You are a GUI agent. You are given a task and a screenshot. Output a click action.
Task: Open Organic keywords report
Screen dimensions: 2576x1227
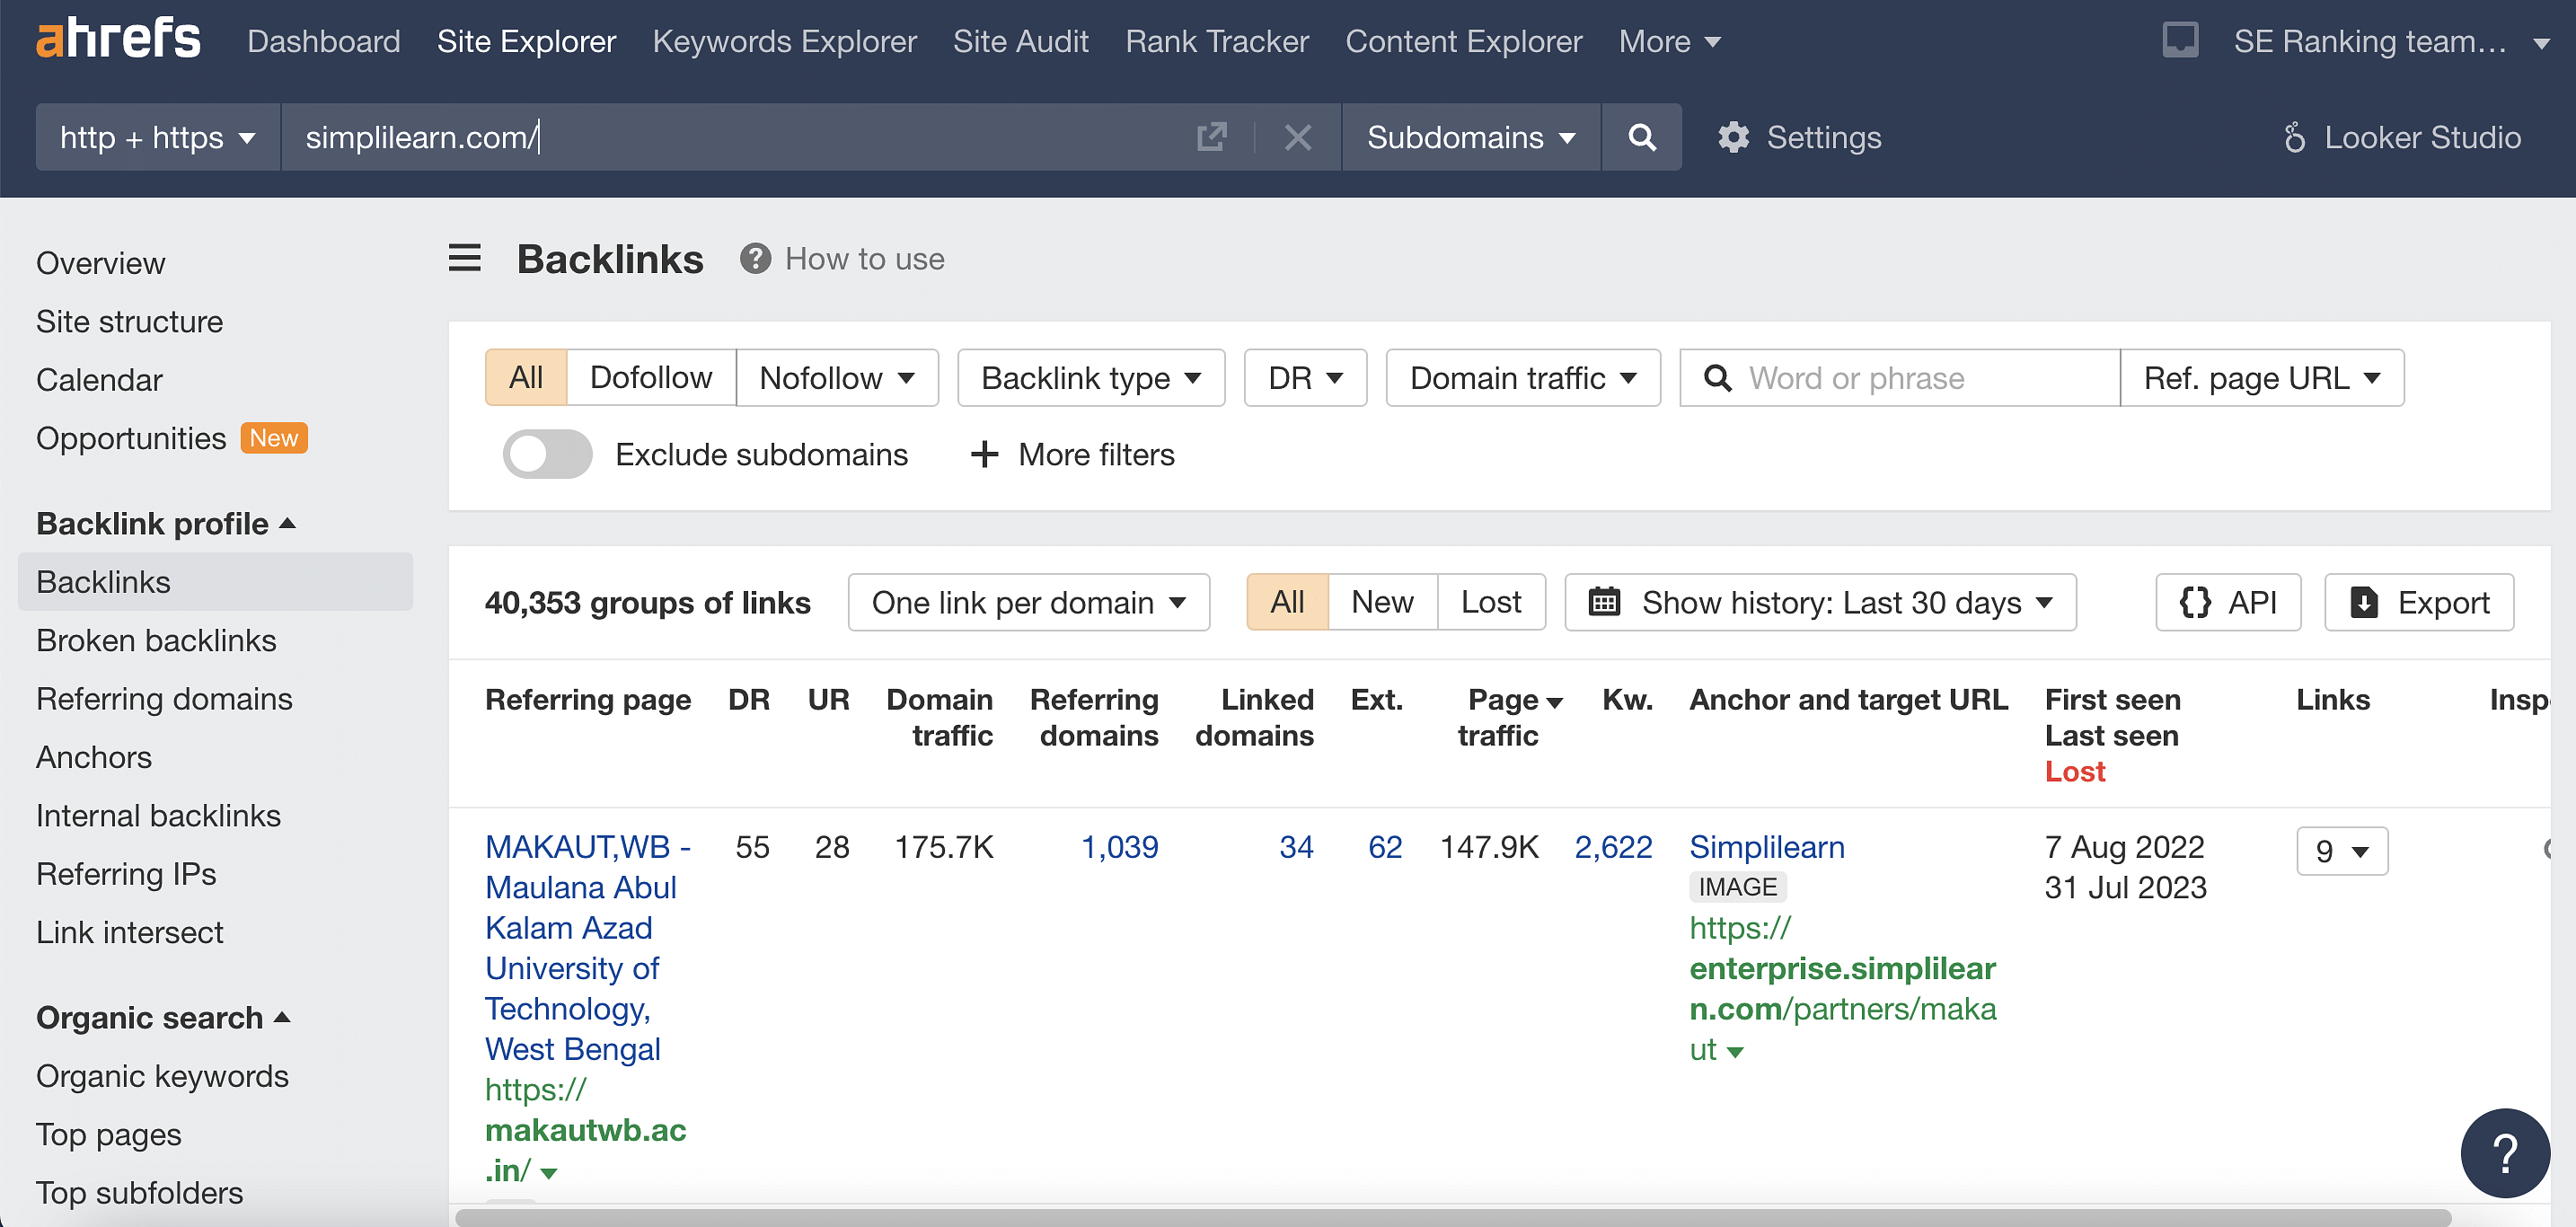162,1076
